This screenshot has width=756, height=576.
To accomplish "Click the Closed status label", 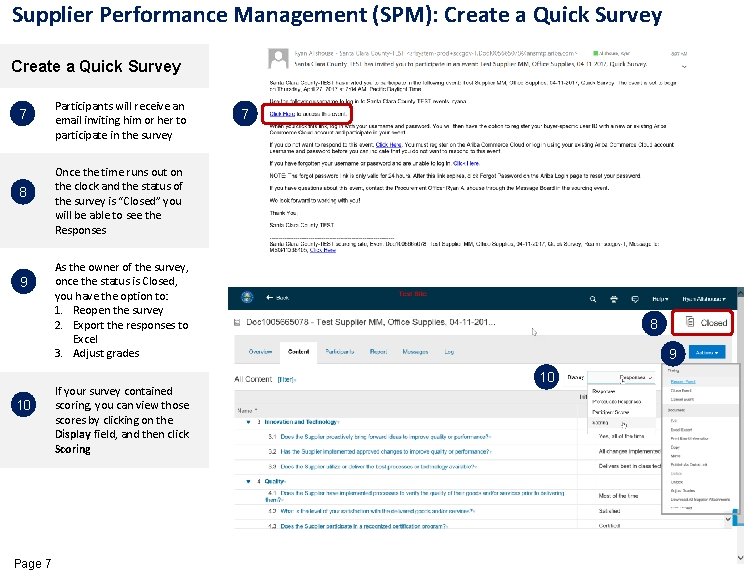I will click(x=714, y=322).
